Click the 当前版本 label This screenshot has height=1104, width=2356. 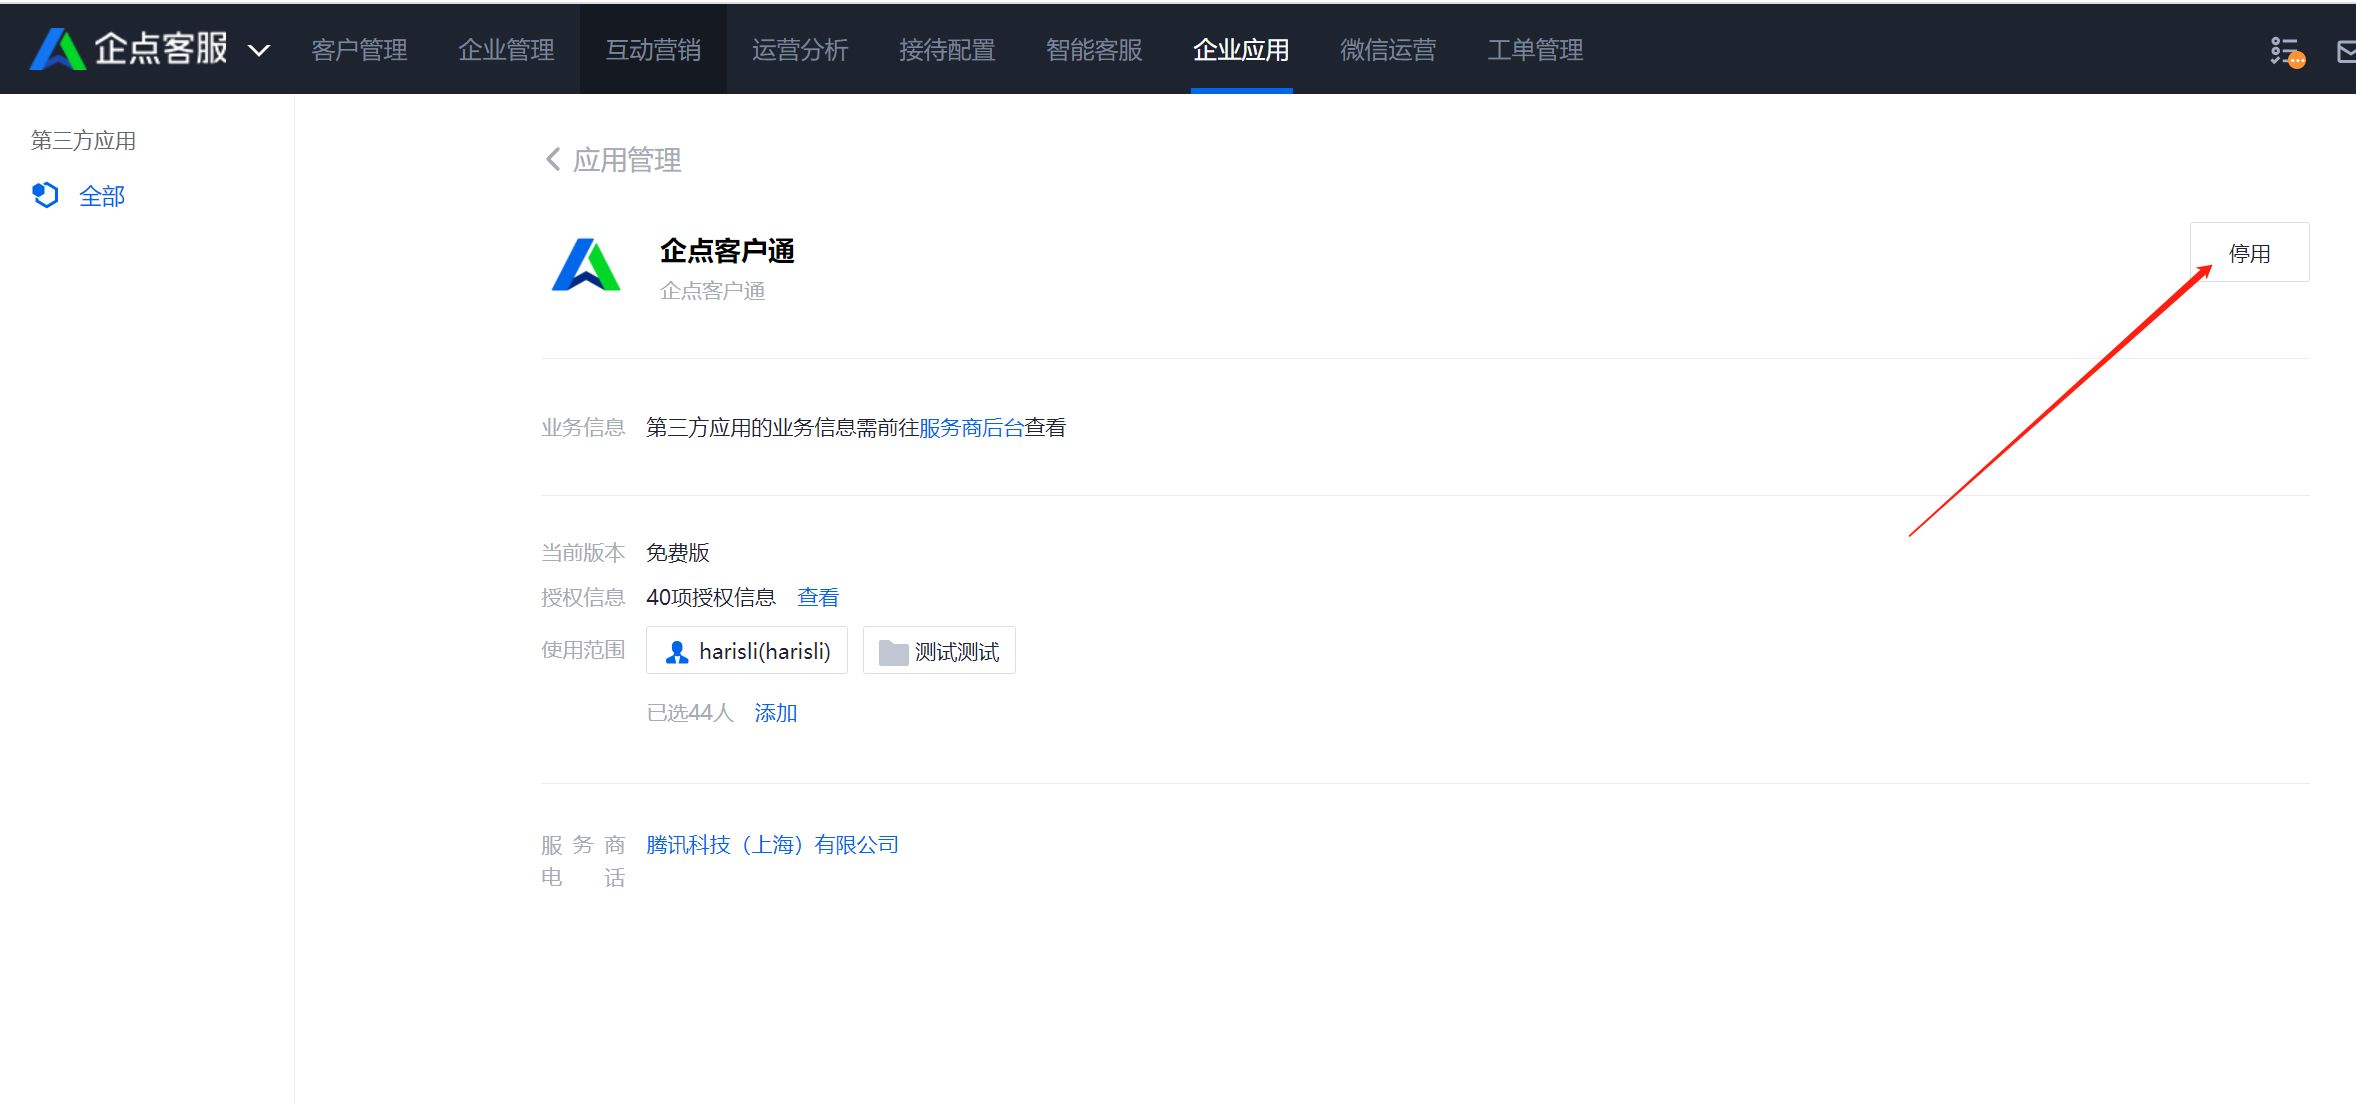[x=583, y=553]
